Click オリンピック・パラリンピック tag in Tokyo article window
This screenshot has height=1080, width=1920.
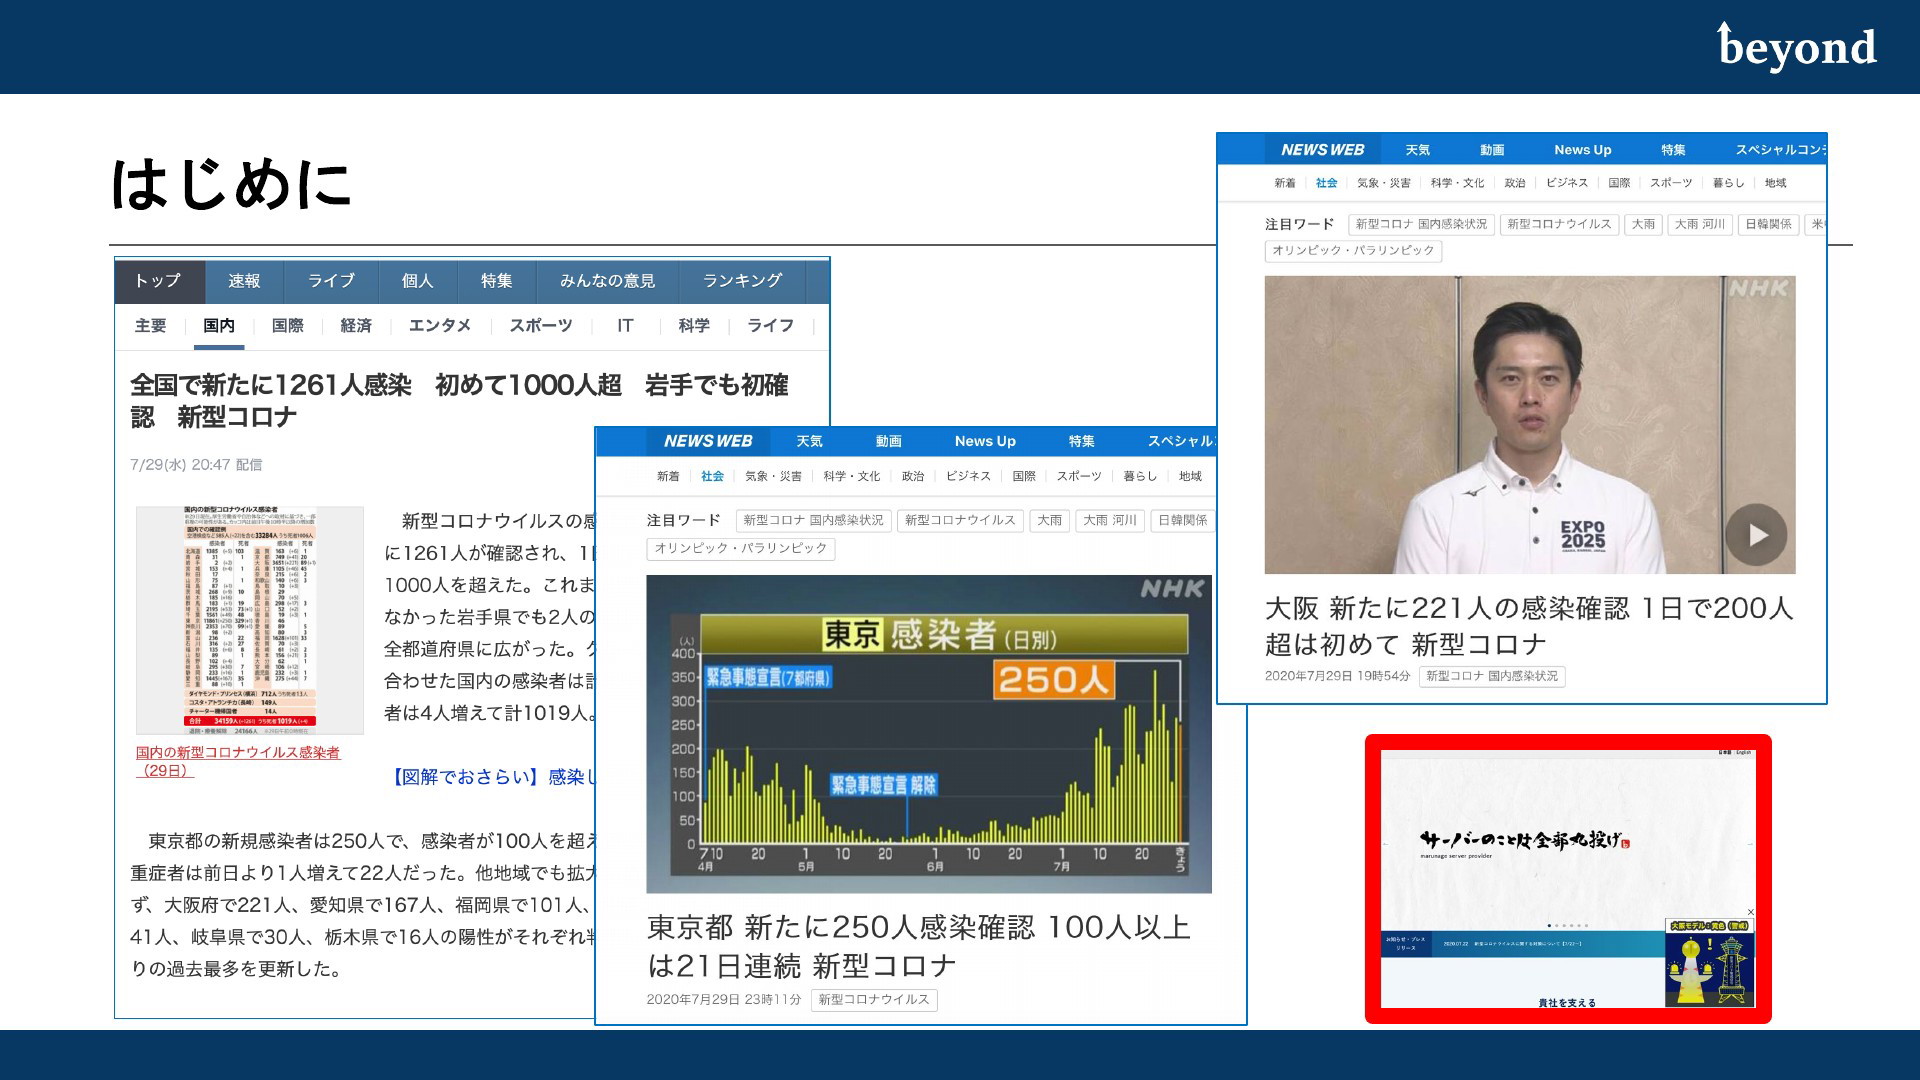[741, 548]
